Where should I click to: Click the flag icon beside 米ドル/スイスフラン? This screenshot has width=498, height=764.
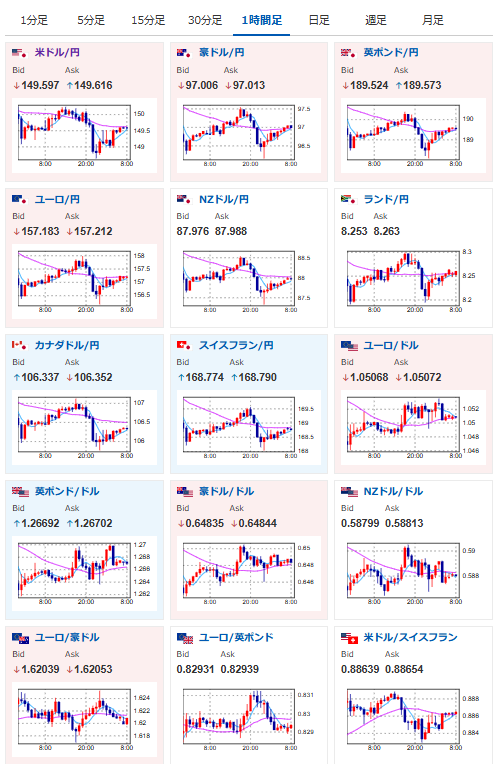coord(349,638)
